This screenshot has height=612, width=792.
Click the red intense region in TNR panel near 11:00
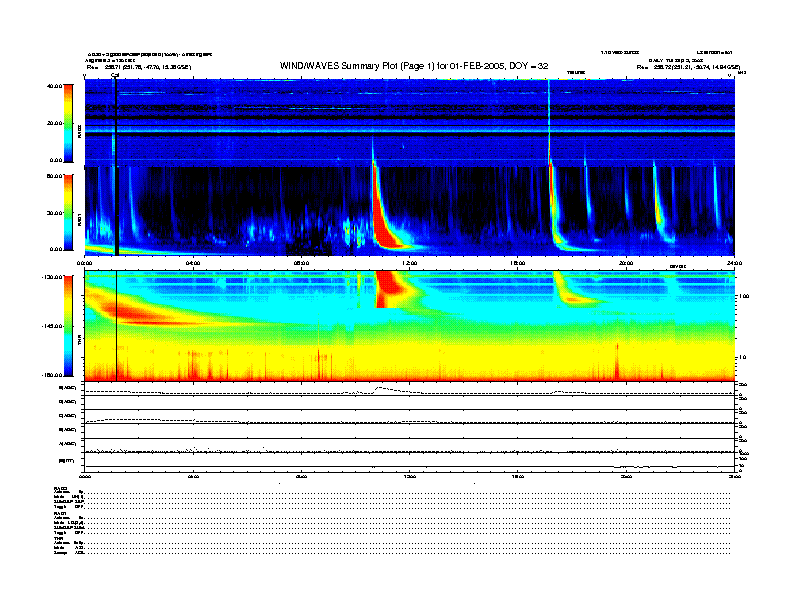point(388,289)
